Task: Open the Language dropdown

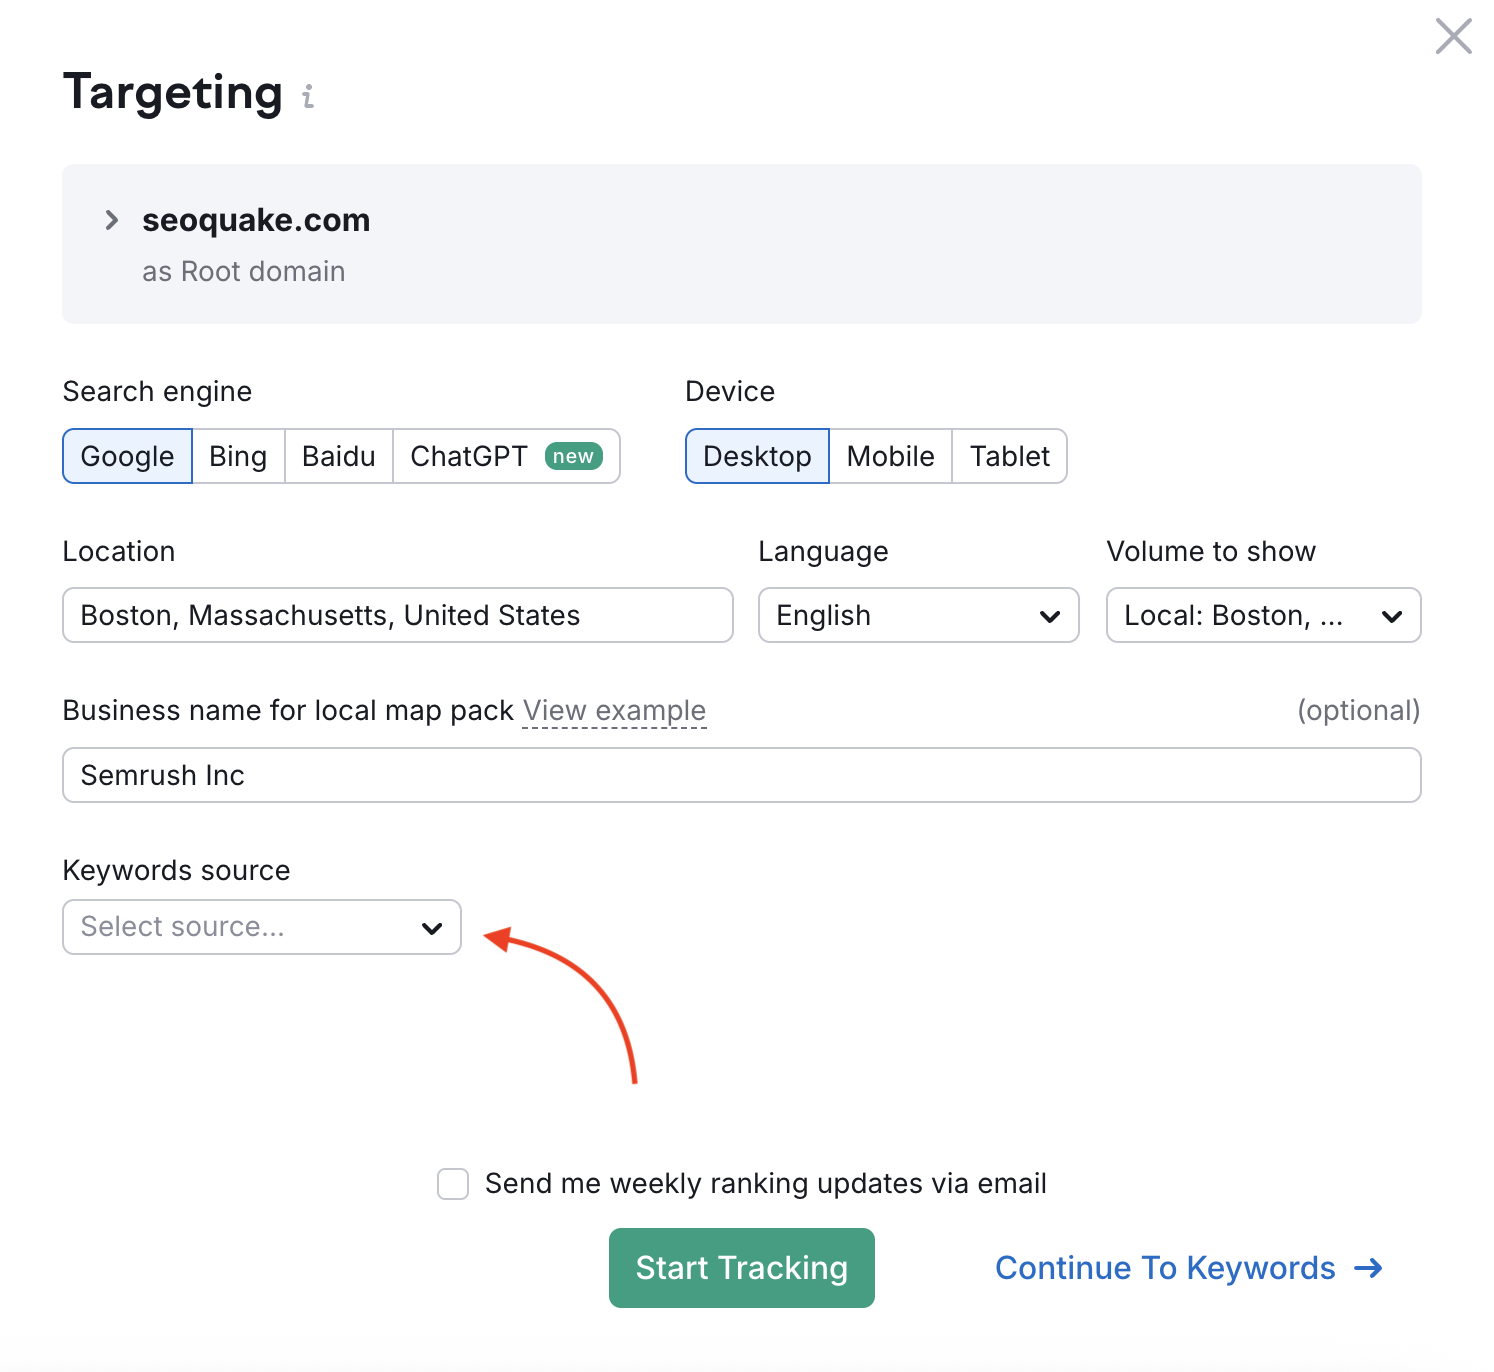Action: 919,615
